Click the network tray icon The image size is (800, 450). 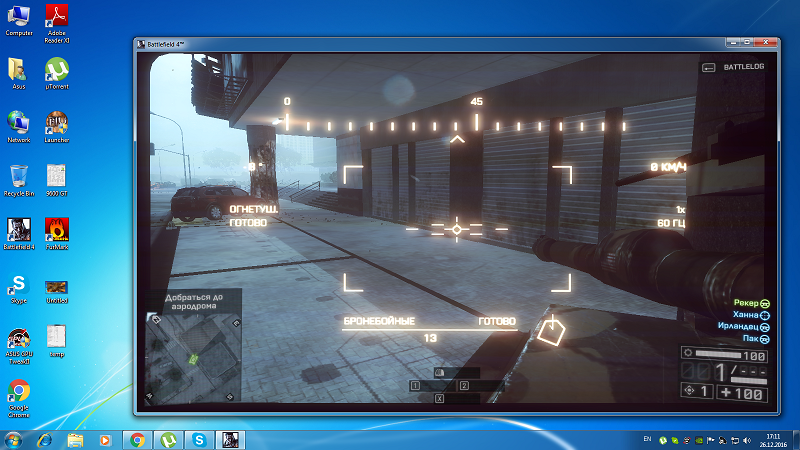pyautogui.click(x=735, y=440)
